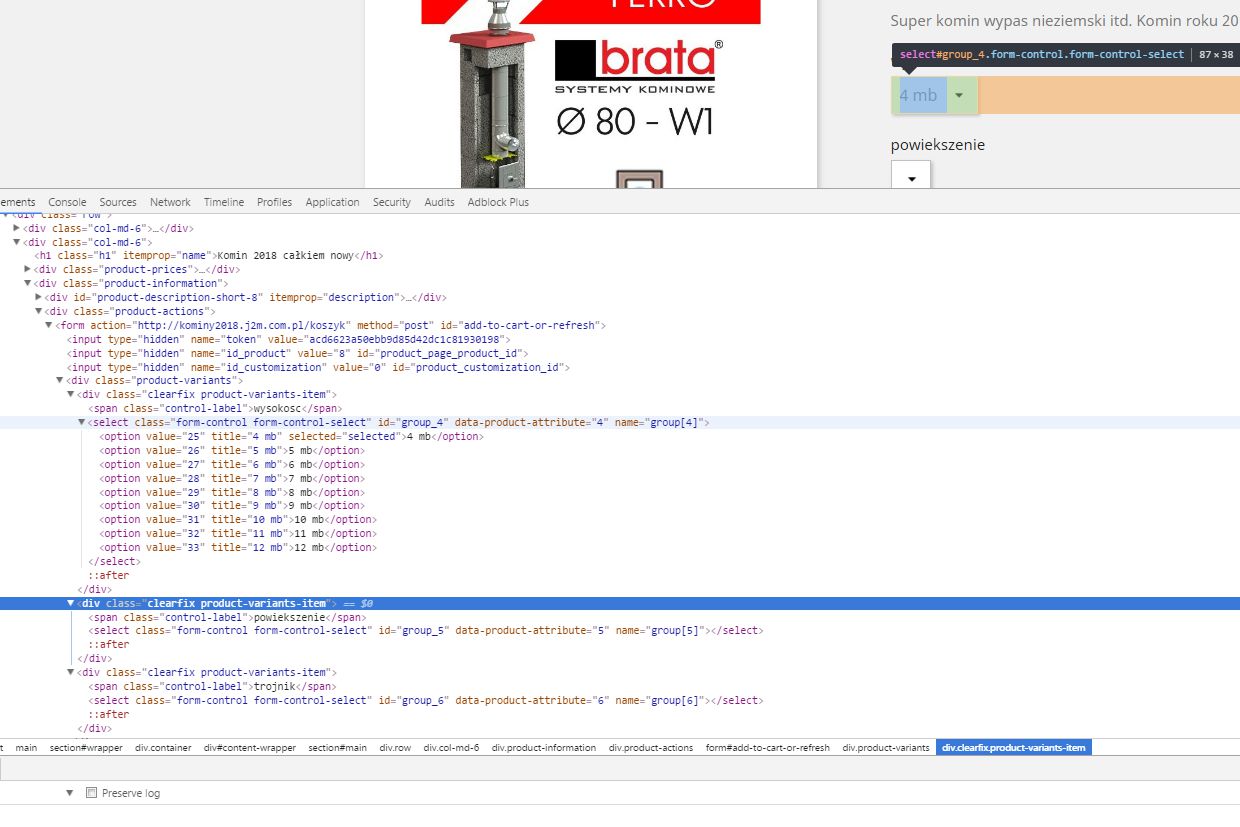Open the Adblock Plus tab
This screenshot has width=1240, height=827.
tap(498, 202)
